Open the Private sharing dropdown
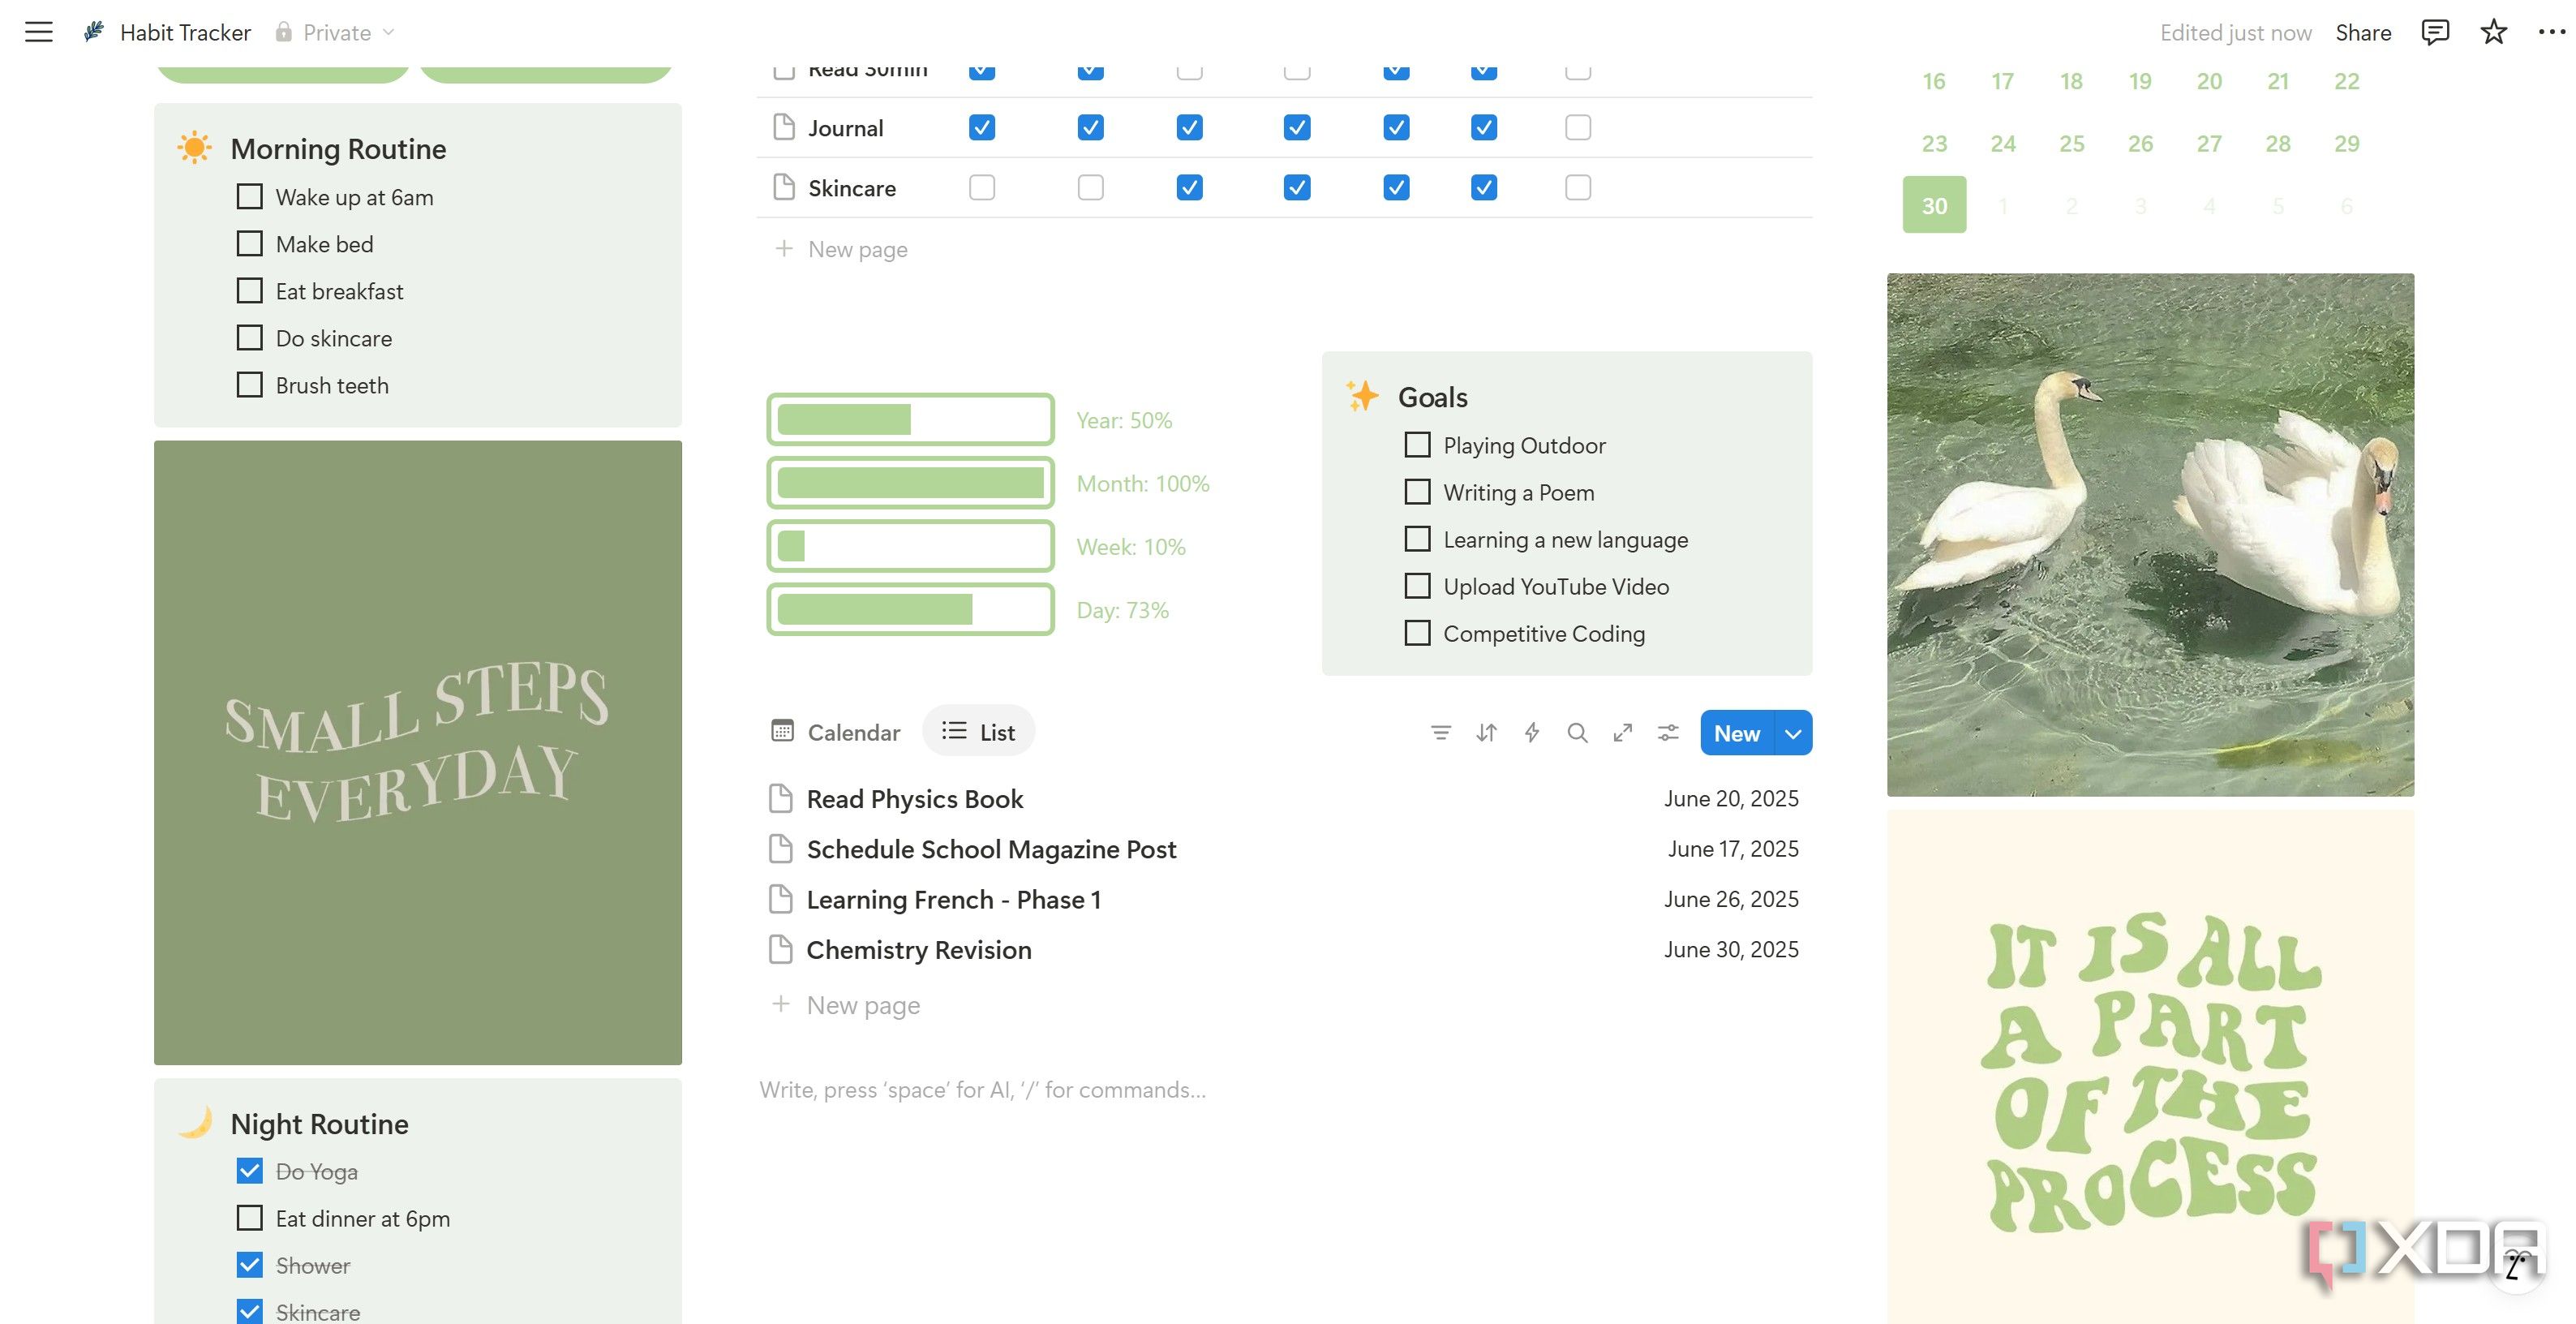The width and height of the screenshot is (2576, 1324). (x=336, y=32)
